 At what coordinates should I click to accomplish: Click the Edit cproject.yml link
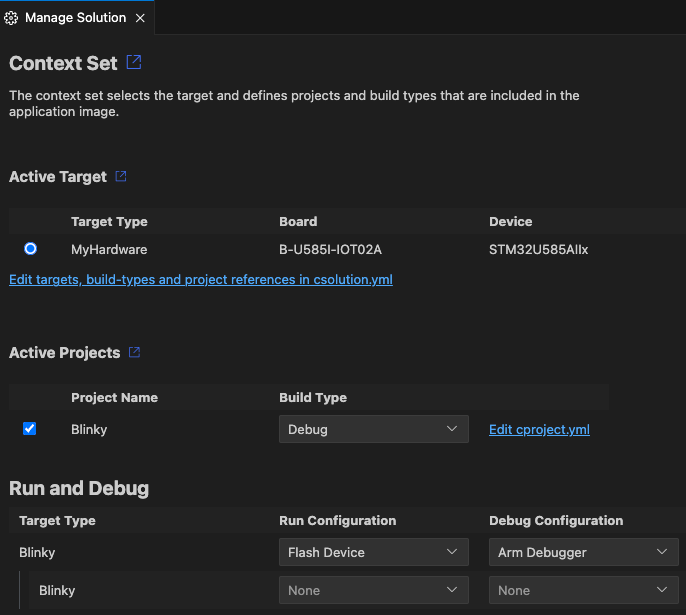539,430
